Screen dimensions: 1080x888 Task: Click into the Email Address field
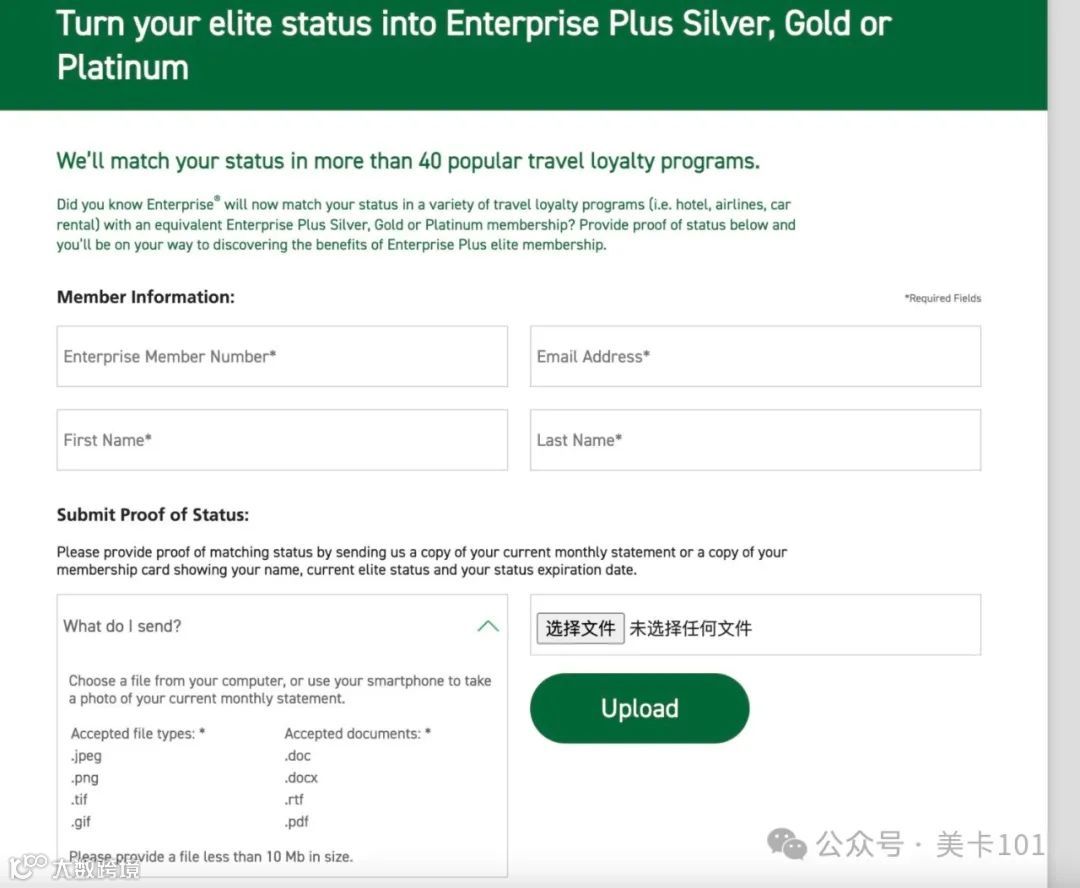point(755,356)
